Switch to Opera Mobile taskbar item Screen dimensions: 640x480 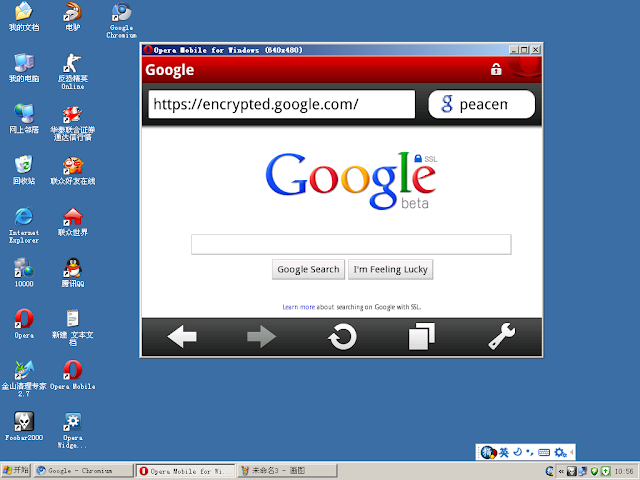[185, 471]
